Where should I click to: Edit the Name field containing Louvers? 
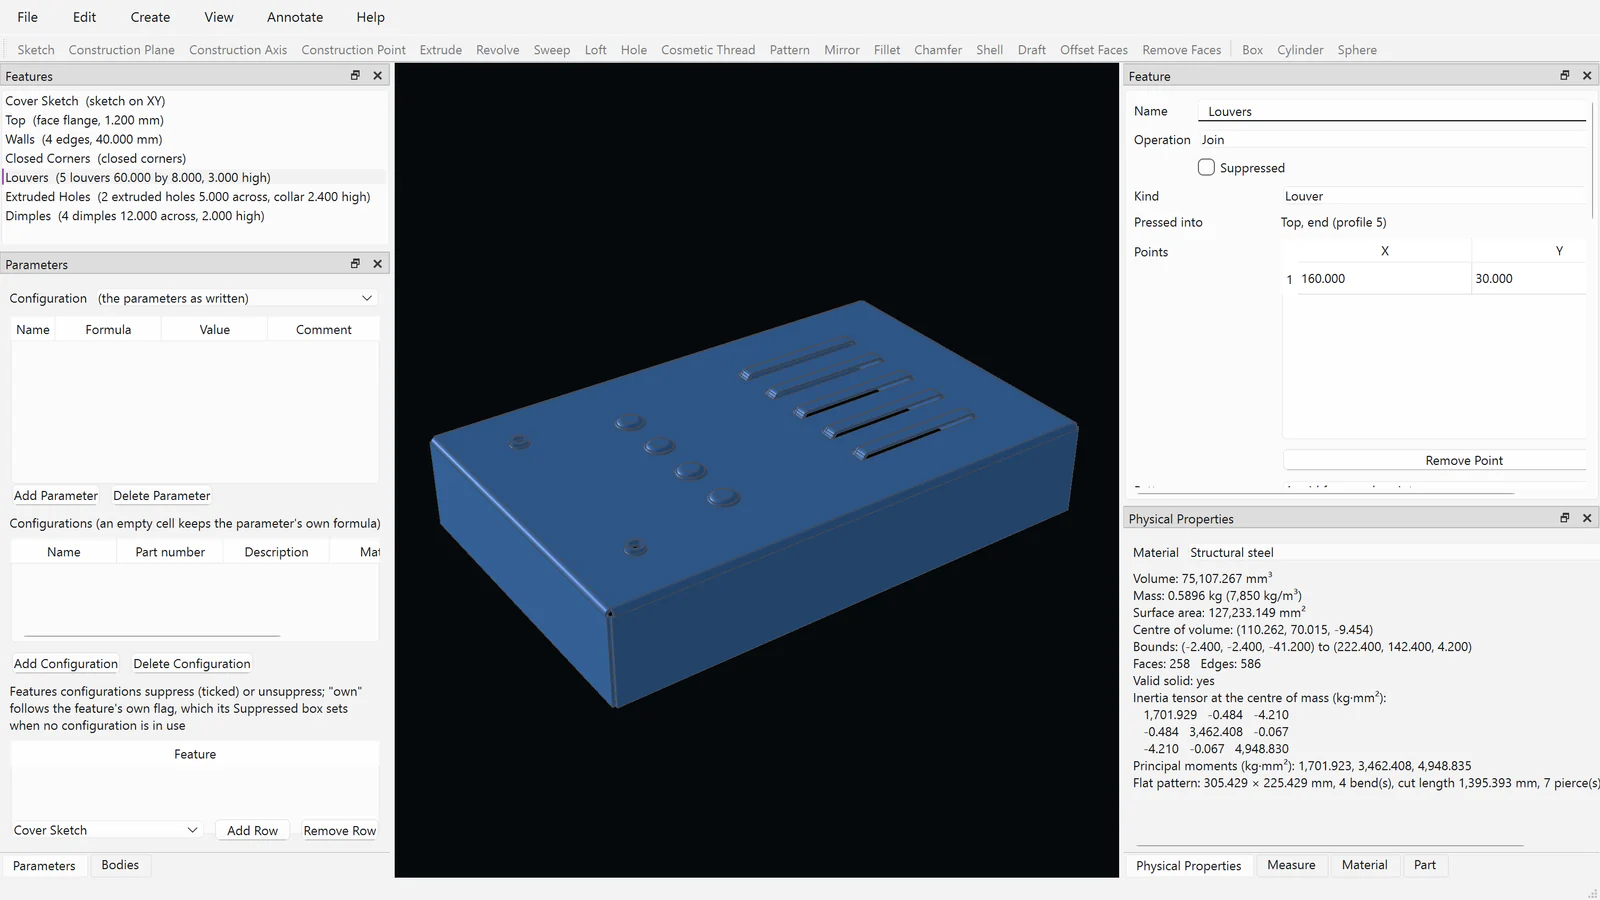click(x=1392, y=112)
